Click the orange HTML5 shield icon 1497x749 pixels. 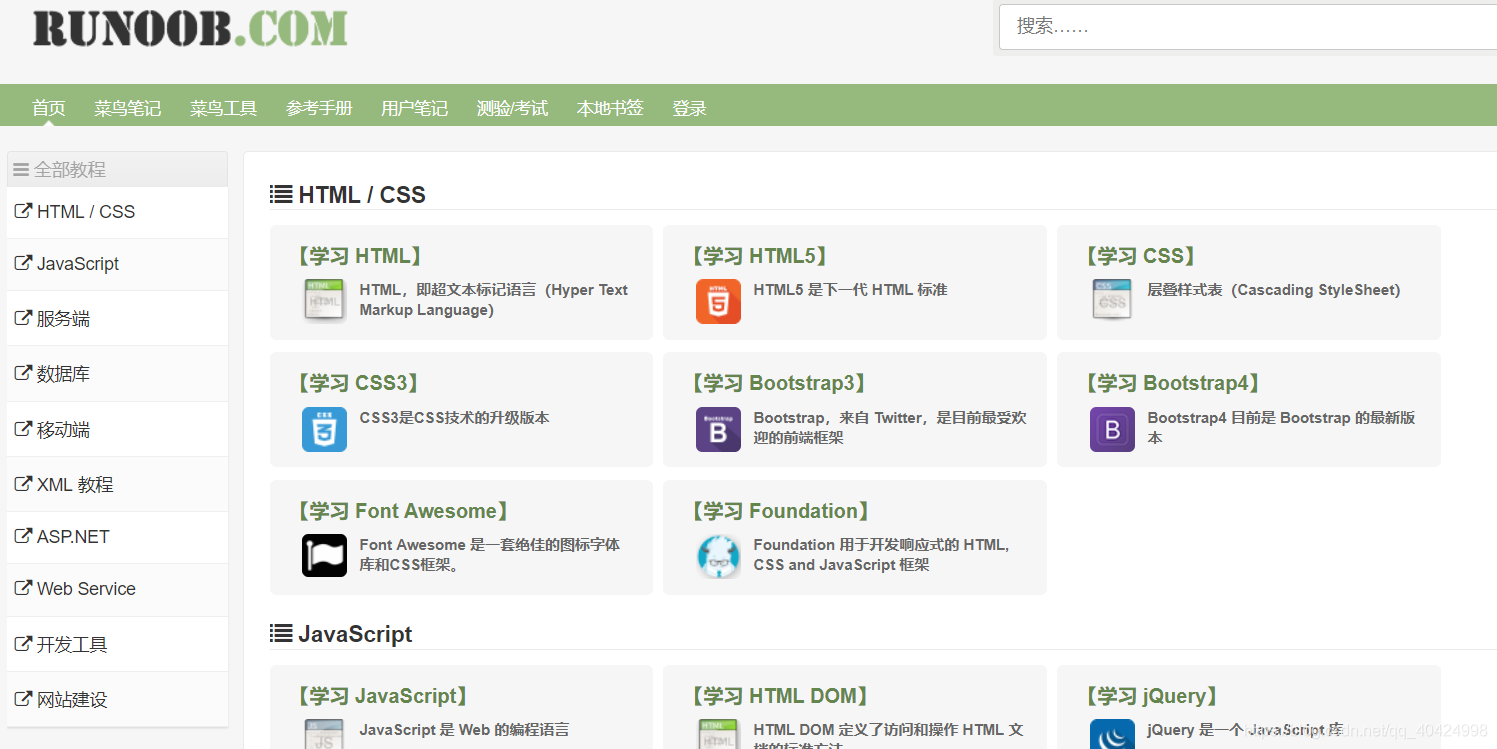pos(718,301)
